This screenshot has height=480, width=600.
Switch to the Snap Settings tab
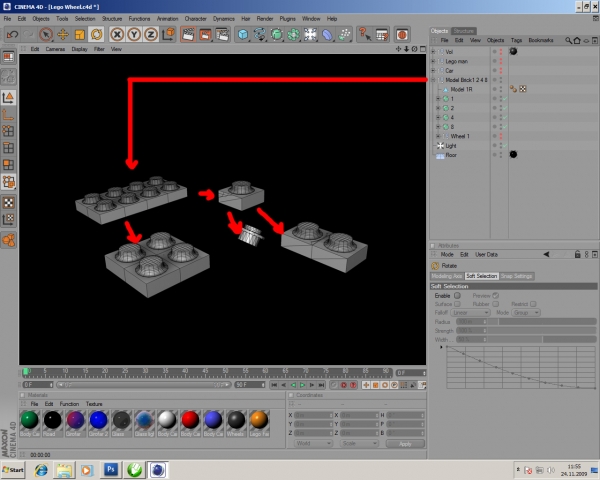click(x=516, y=276)
